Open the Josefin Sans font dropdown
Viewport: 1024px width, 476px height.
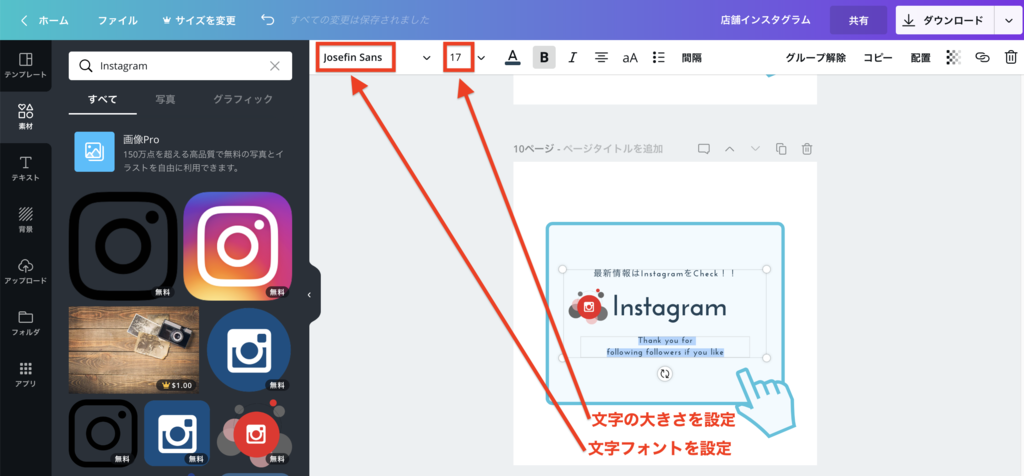tap(376, 57)
